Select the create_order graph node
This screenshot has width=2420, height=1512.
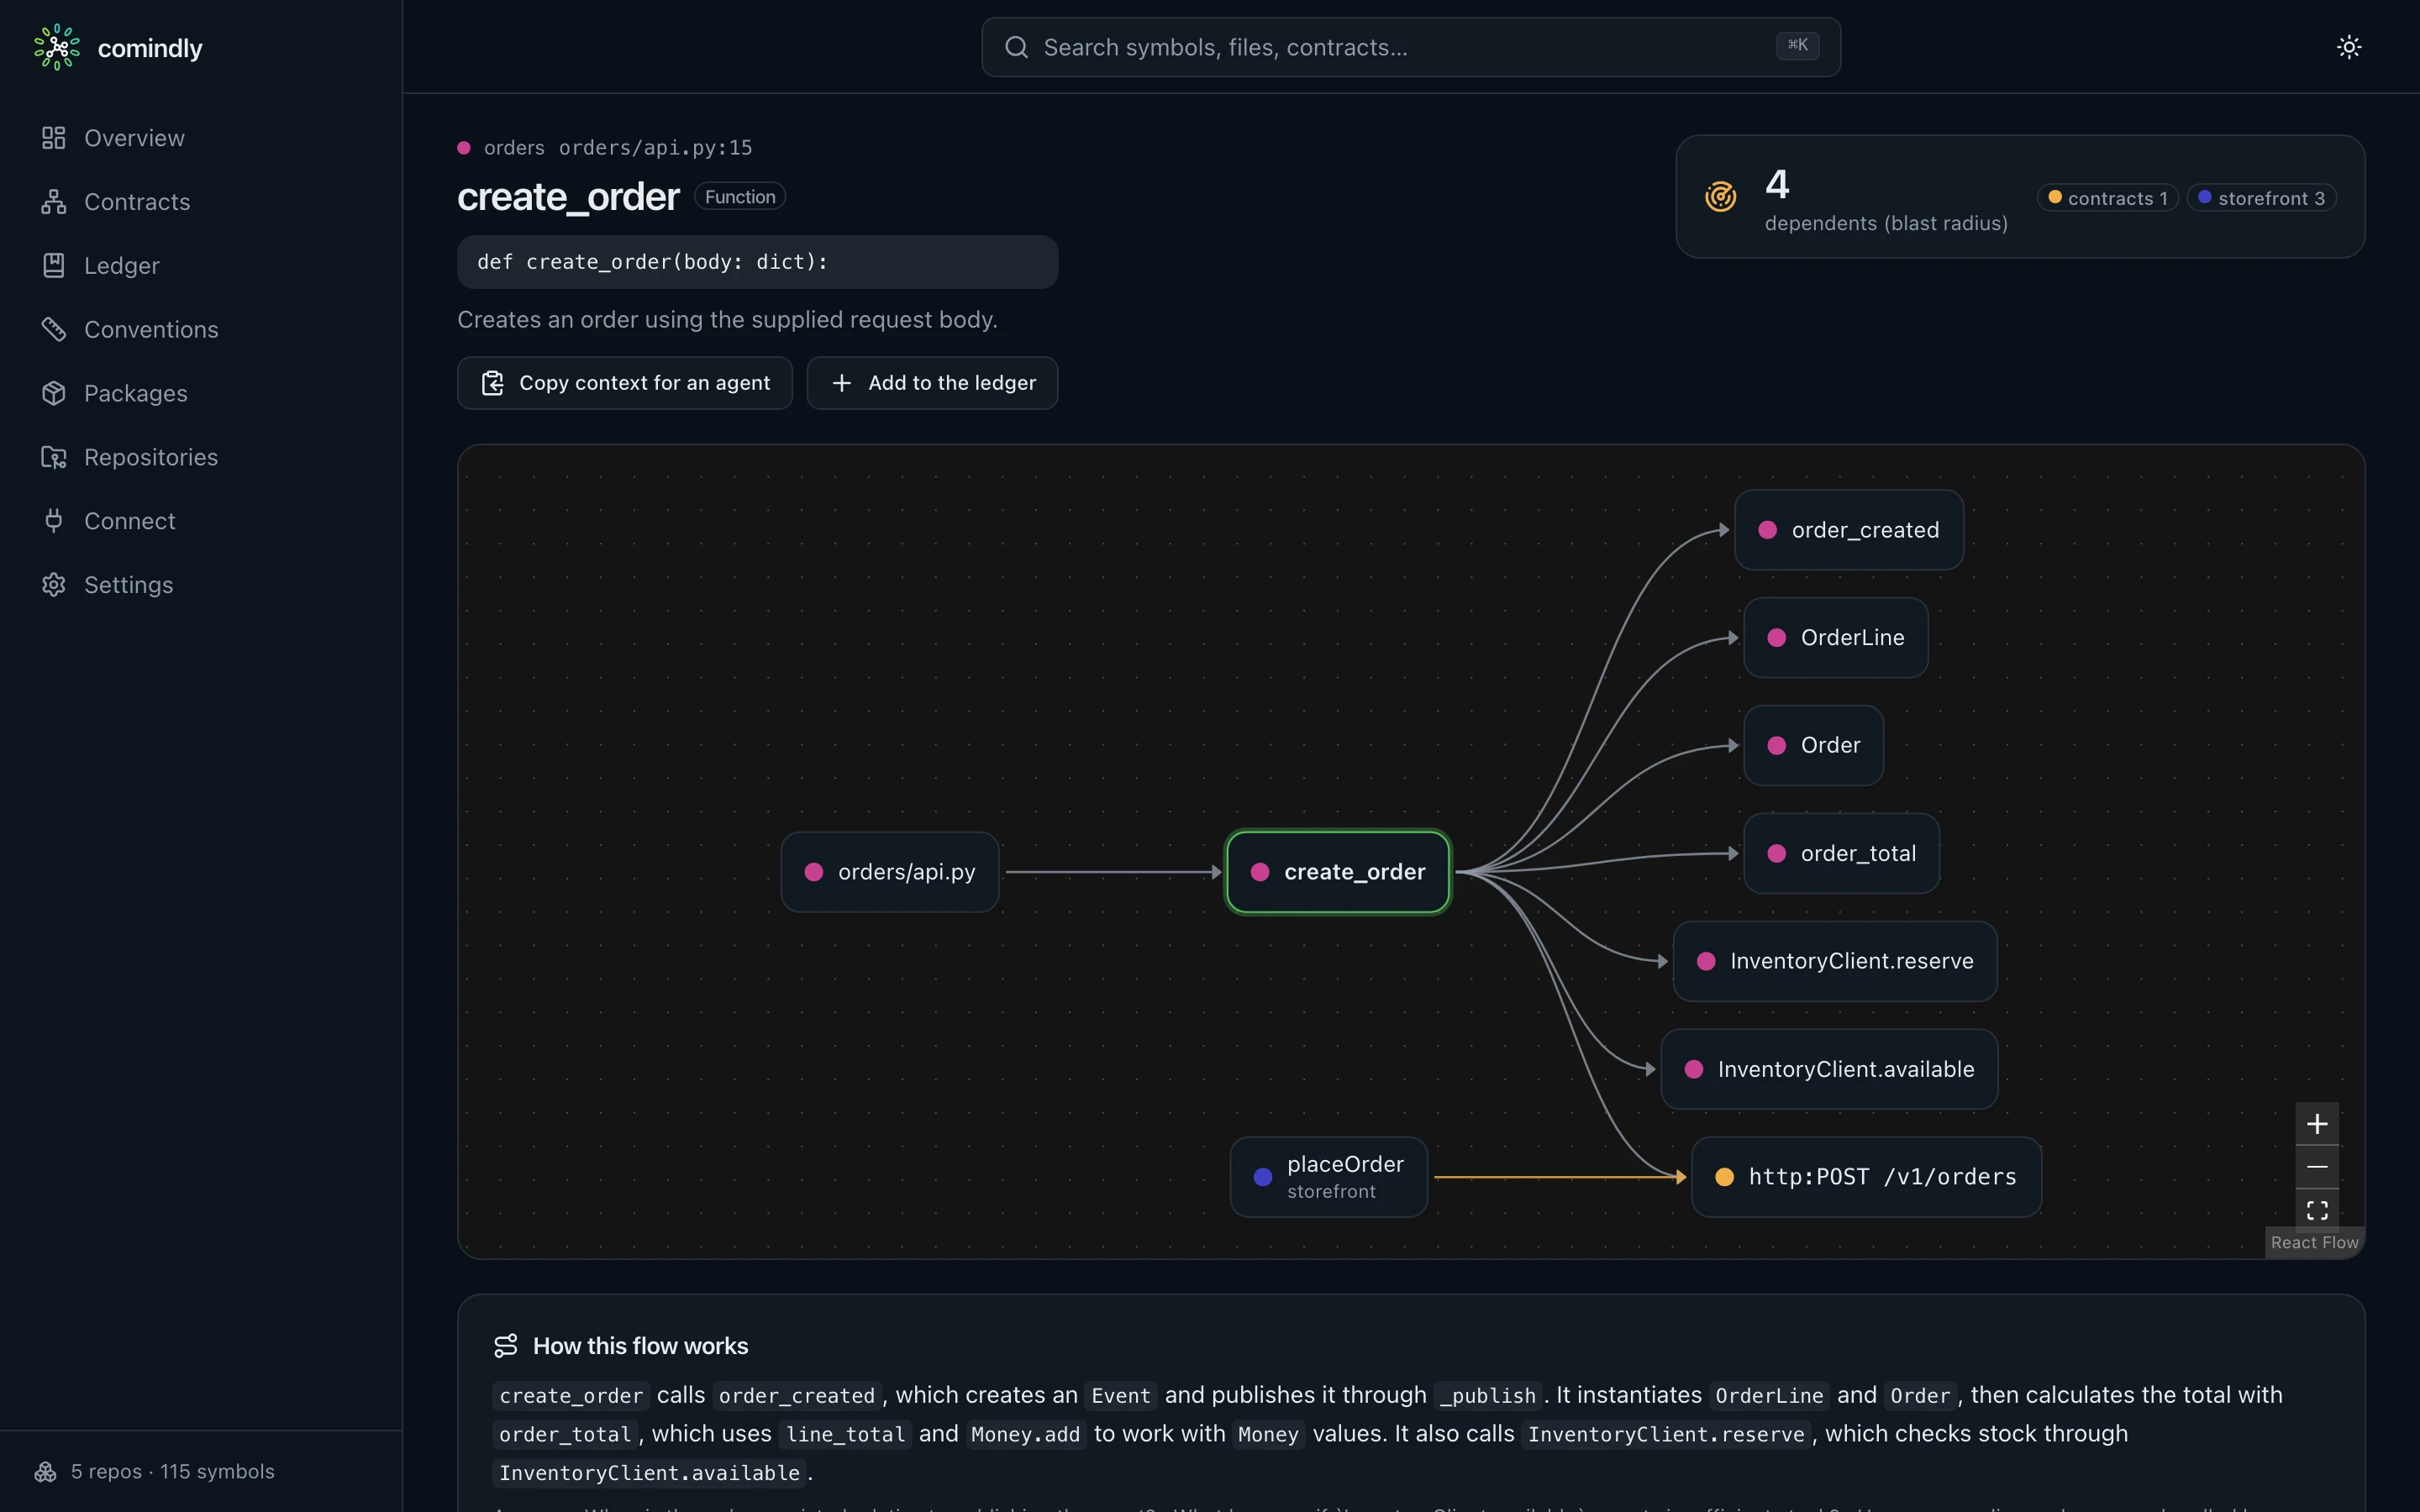pyautogui.click(x=1338, y=872)
